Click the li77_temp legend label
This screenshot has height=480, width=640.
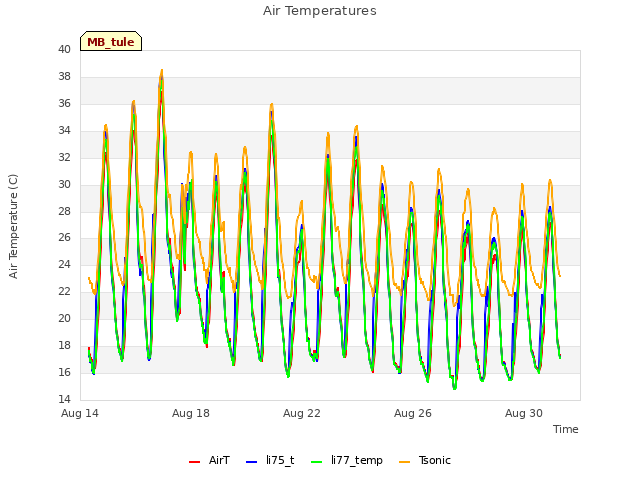coord(357,461)
